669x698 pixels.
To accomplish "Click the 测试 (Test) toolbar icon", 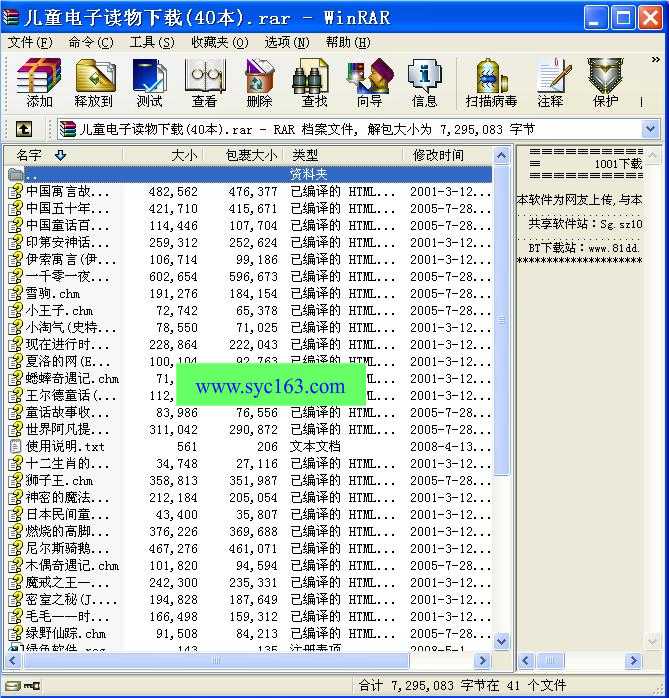I will (149, 82).
